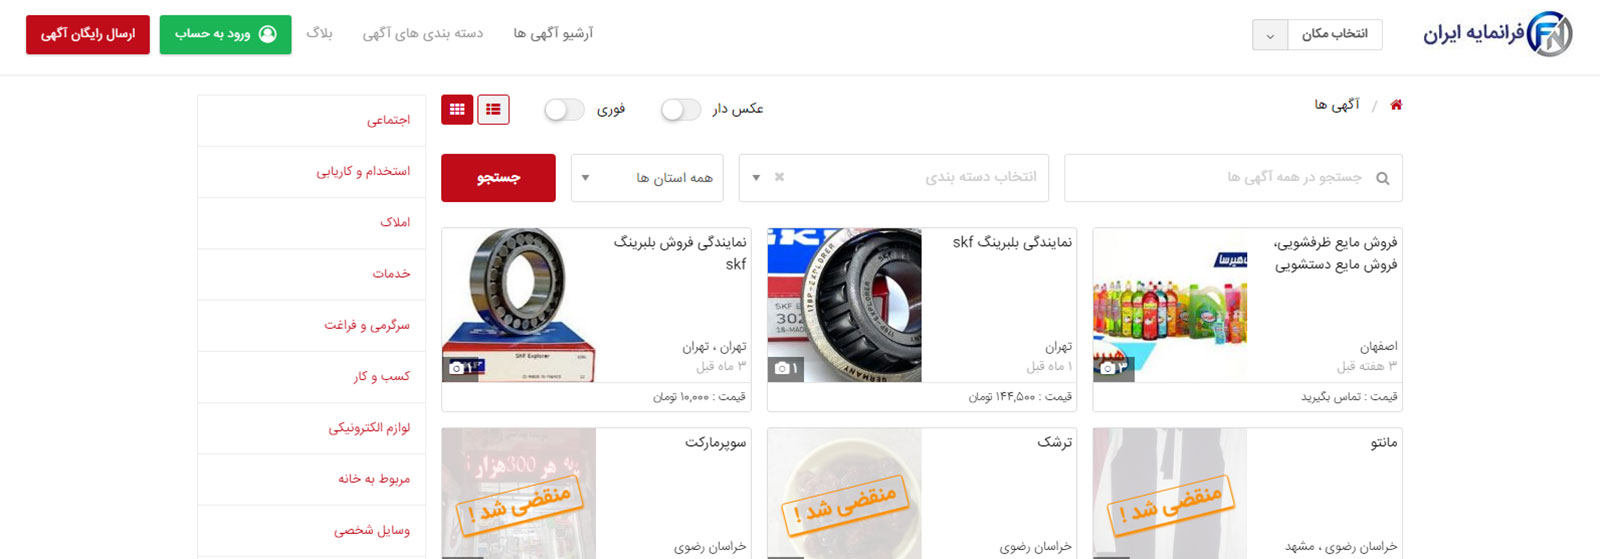
Task: Focus the جستجو در همه آگهی ها field
Action: pos(1233,178)
